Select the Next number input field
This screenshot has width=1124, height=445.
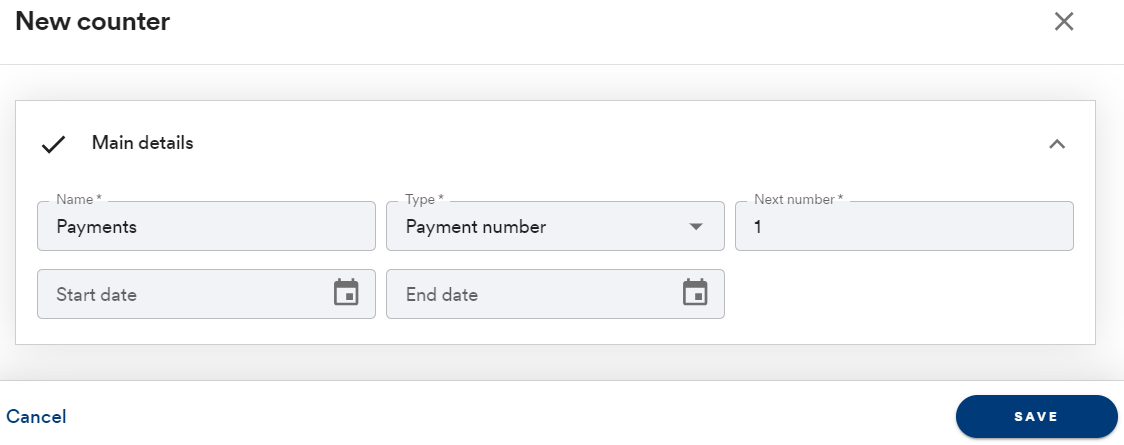(904, 226)
